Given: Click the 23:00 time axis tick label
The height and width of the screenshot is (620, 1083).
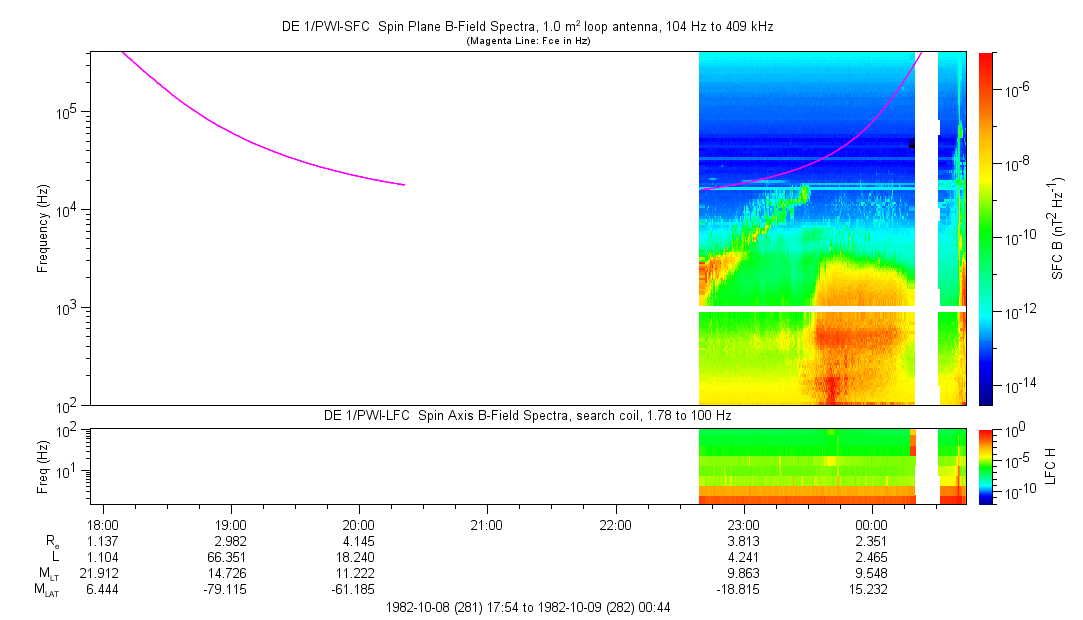Looking at the screenshot, I should point(743,525).
